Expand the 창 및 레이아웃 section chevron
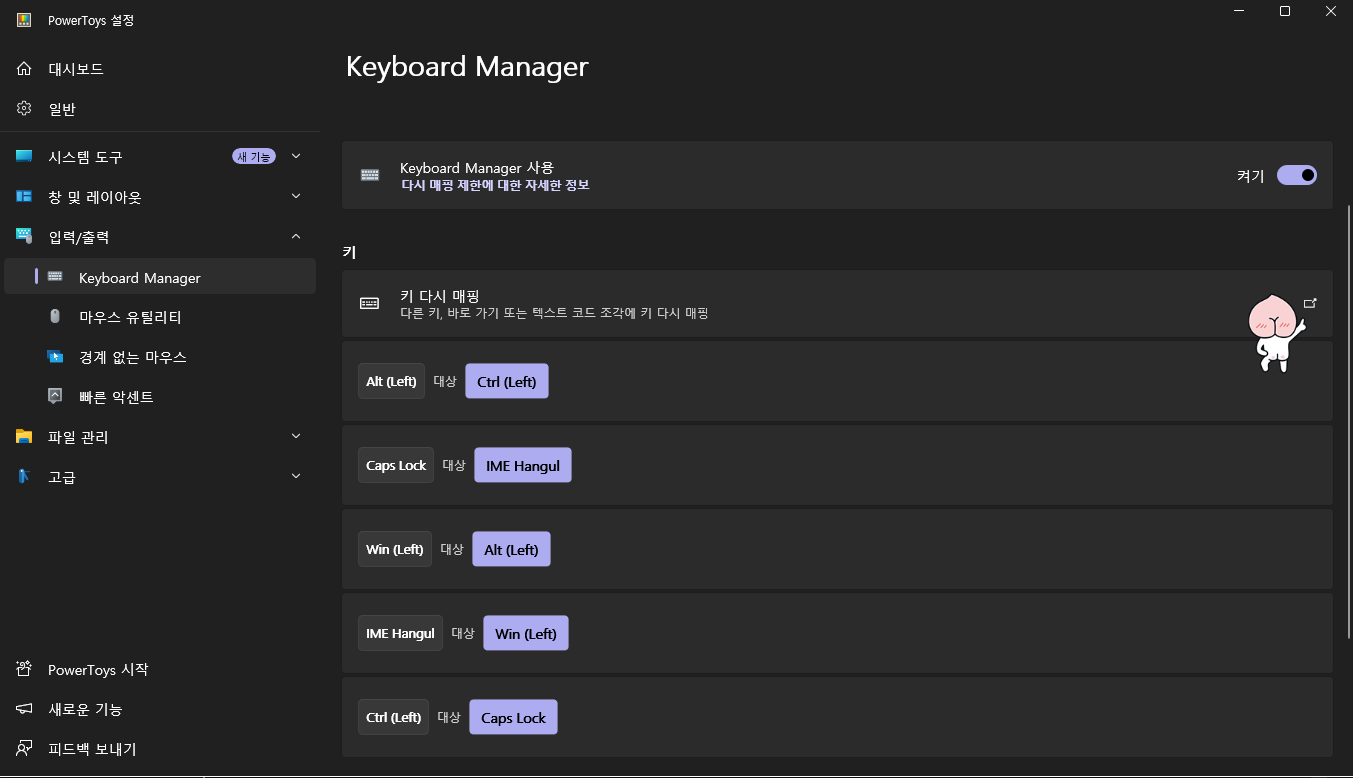 pos(295,197)
